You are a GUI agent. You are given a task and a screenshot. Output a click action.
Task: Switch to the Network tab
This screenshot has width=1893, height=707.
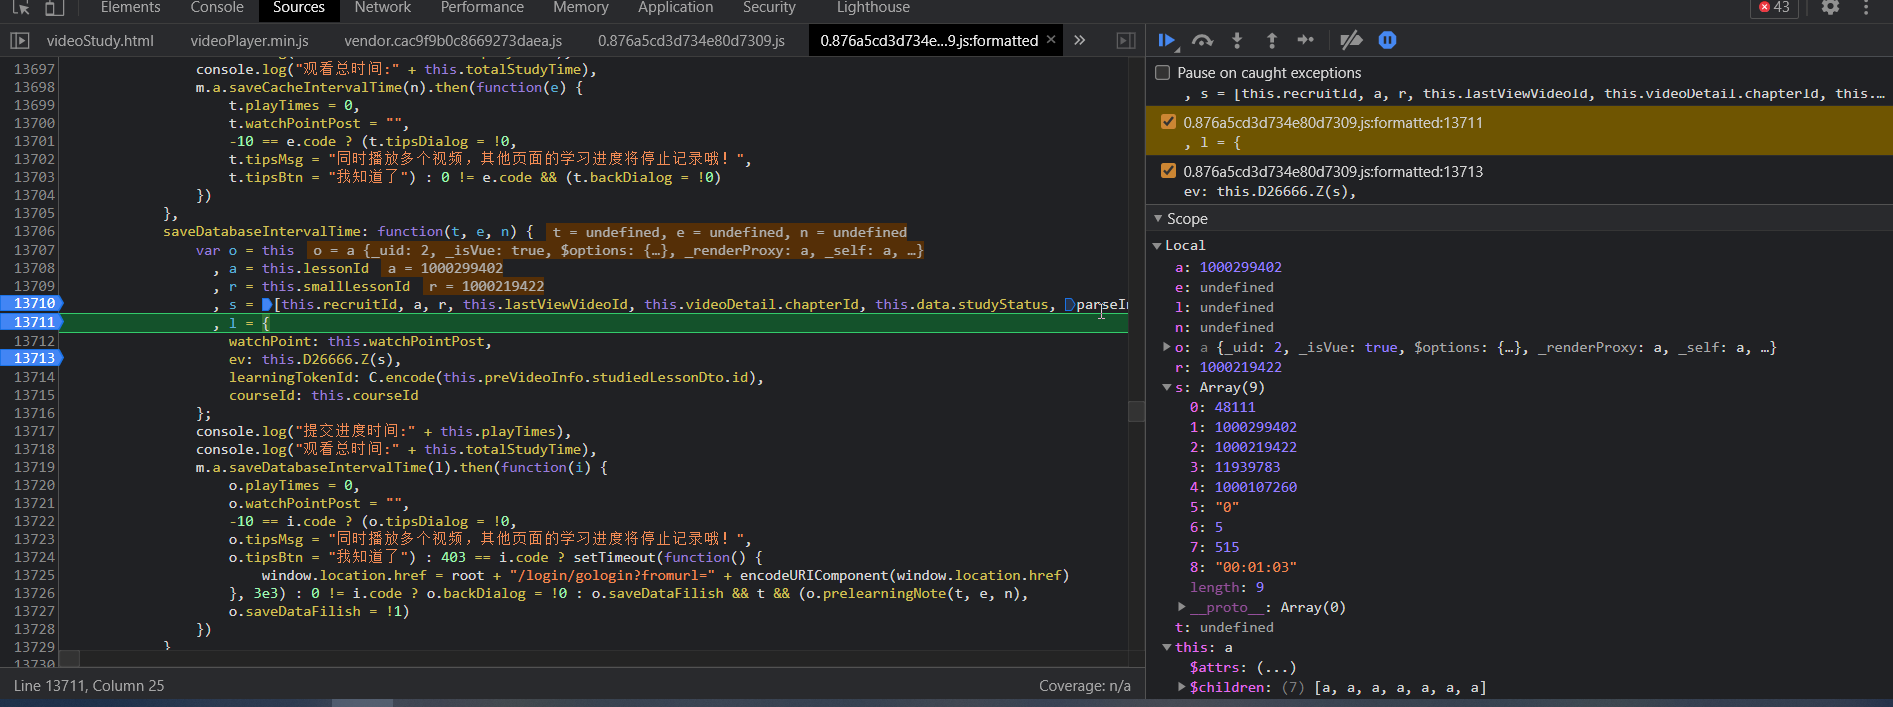tap(382, 8)
